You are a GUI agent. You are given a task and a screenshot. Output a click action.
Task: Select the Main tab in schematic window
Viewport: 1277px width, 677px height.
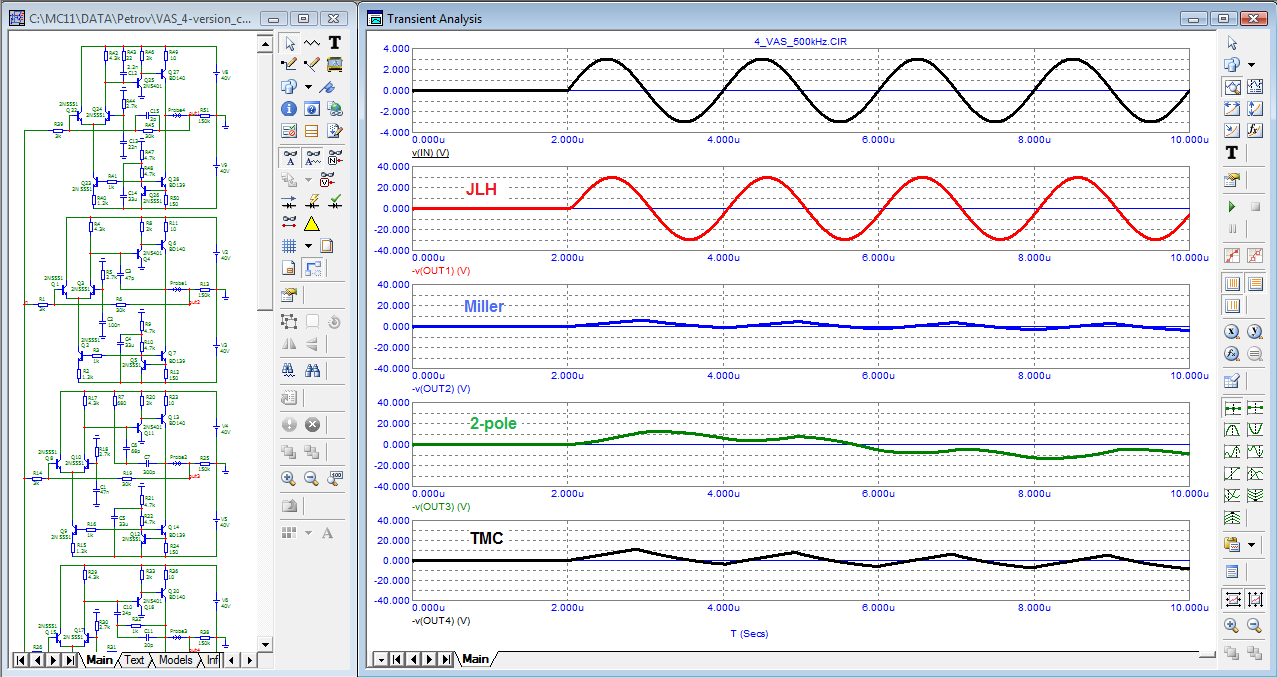100,660
